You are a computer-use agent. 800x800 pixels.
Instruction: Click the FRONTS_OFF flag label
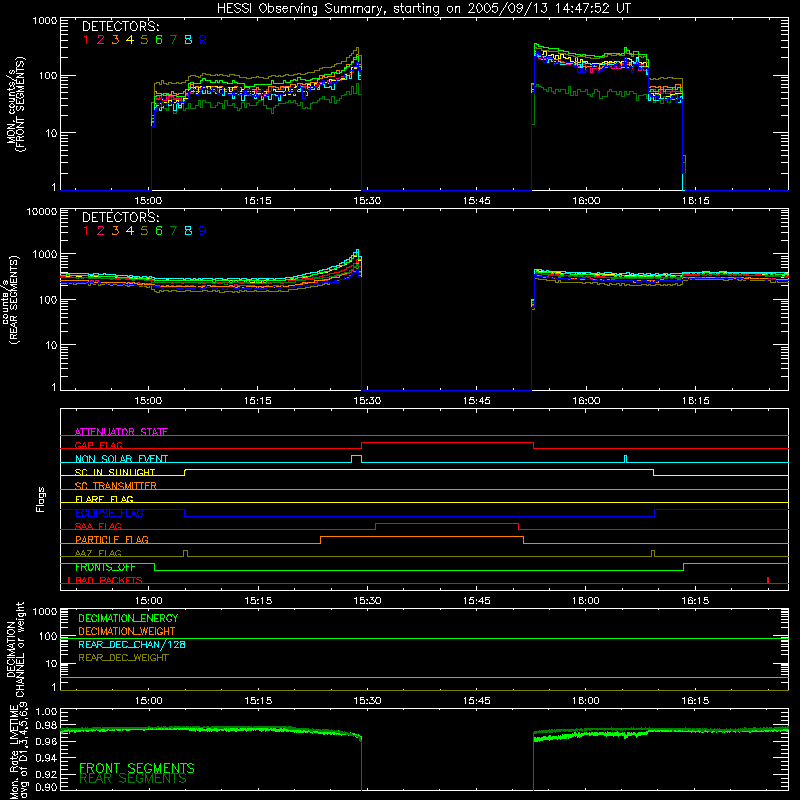coord(105,567)
